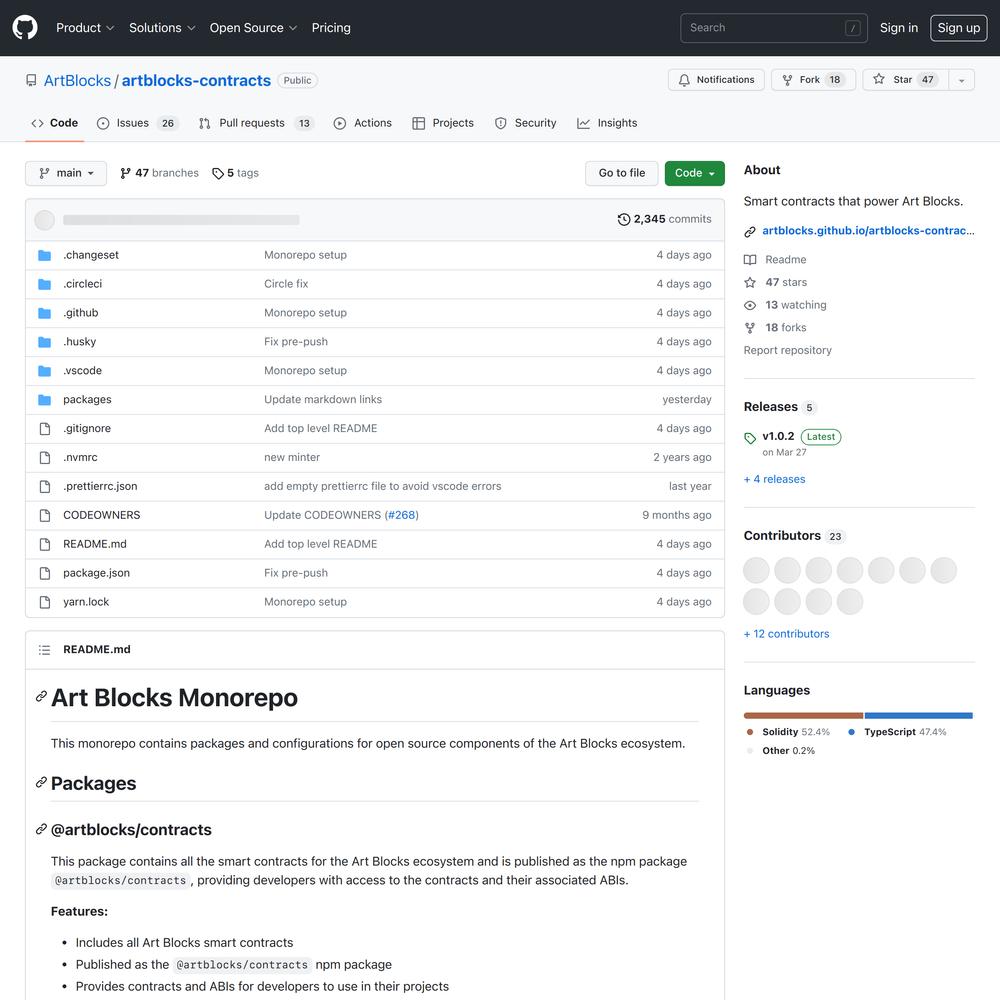Expand the Product menu
The height and width of the screenshot is (1000, 1000).
pyautogui.click(x=85, y=28)
